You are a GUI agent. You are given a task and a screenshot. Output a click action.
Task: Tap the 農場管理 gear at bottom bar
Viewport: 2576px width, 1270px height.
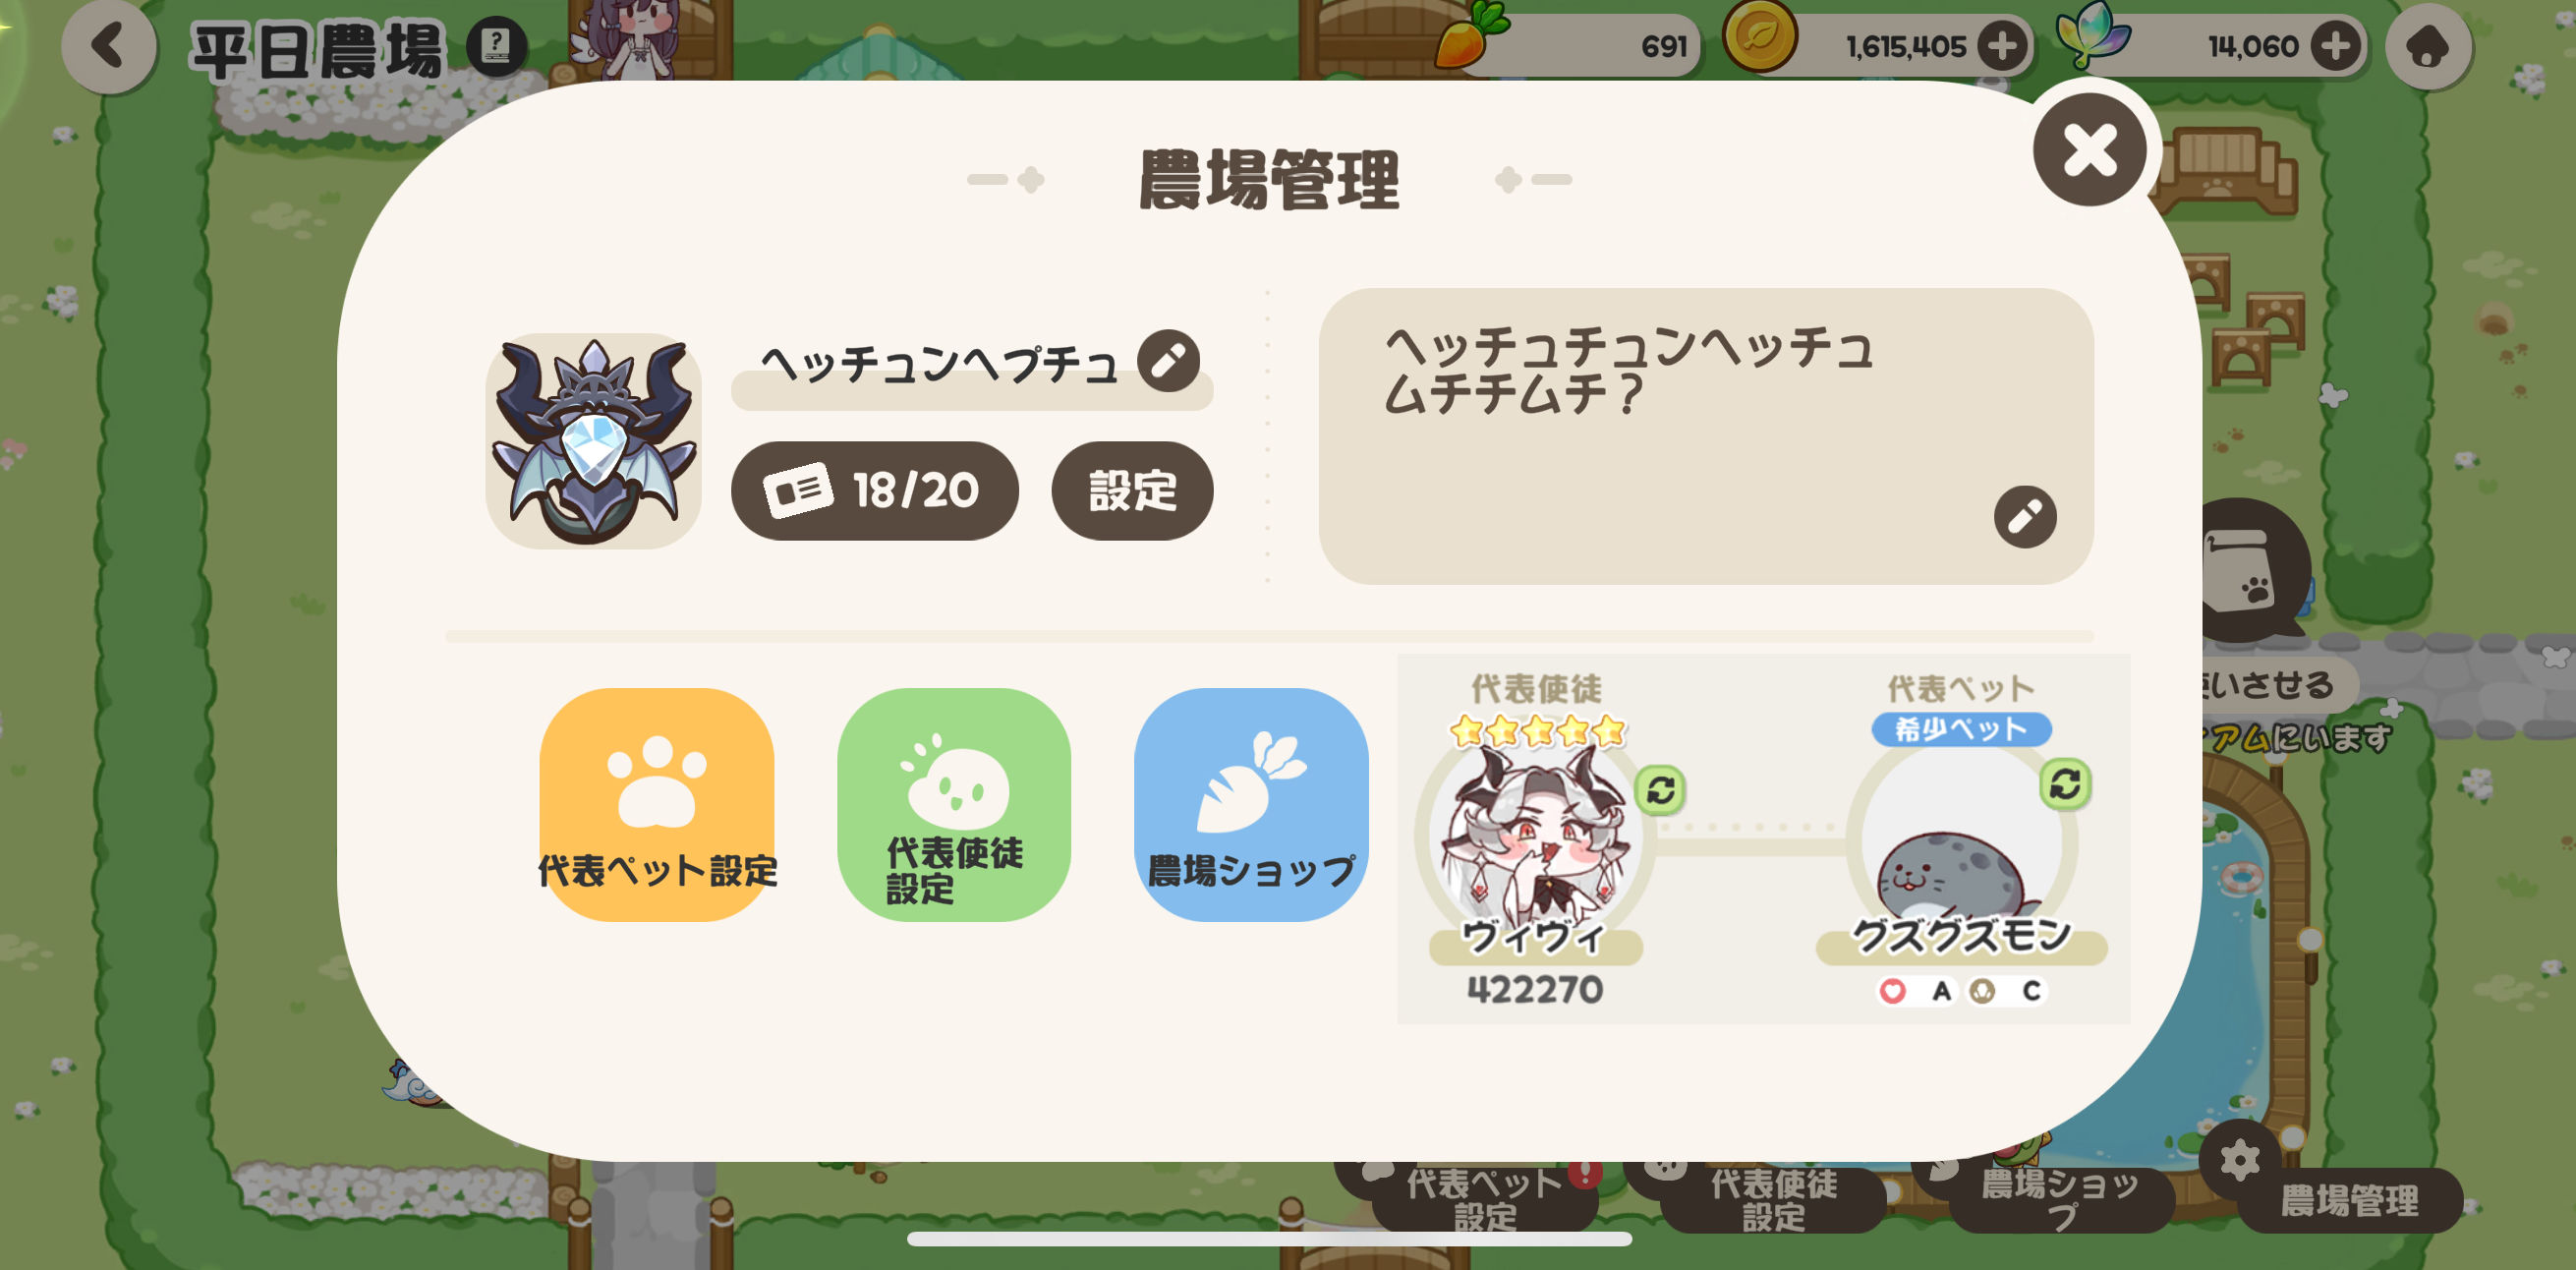coord(2240,1160)
